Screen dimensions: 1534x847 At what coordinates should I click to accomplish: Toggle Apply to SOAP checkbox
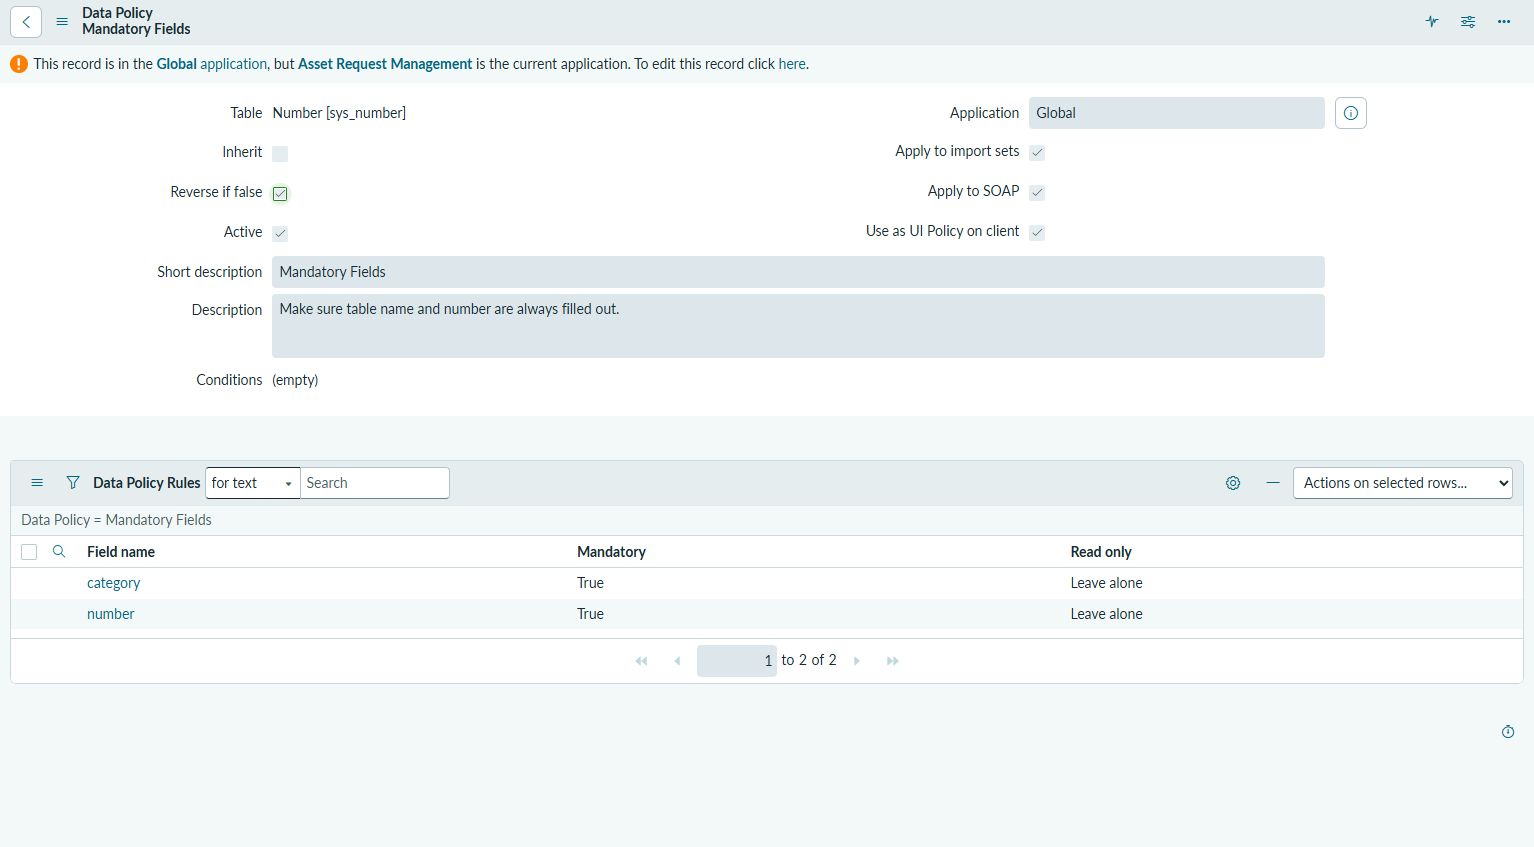pos(1037,193)
